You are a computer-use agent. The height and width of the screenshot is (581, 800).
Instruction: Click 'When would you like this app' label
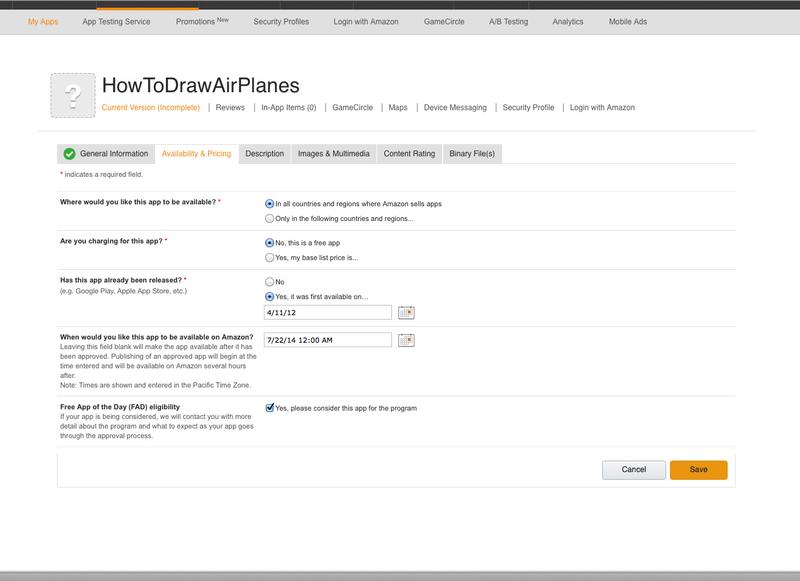(157, 337)
